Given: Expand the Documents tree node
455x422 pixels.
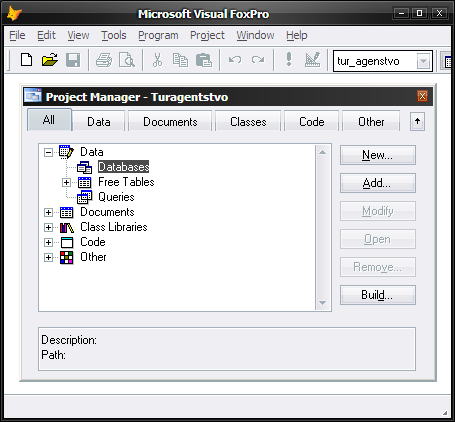Looking at the screenshot, I should [x=48, y=212].
